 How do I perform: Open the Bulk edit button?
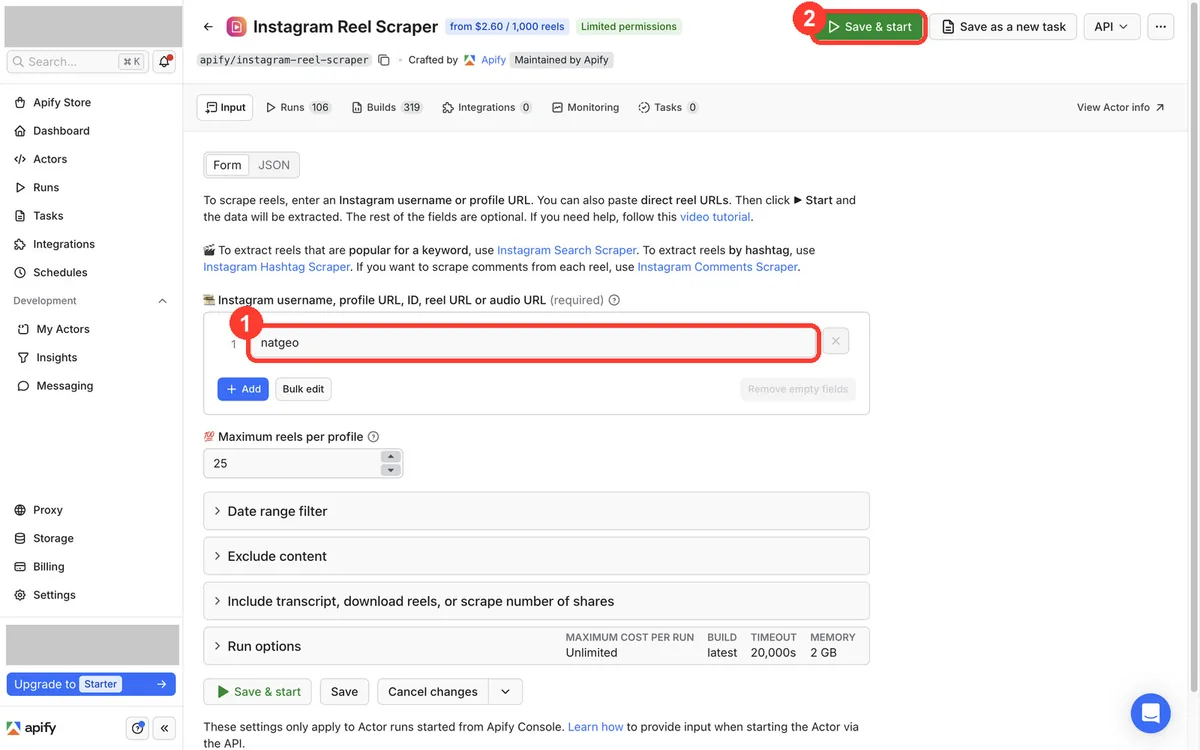pyautogui.click(x=303, y=389)
